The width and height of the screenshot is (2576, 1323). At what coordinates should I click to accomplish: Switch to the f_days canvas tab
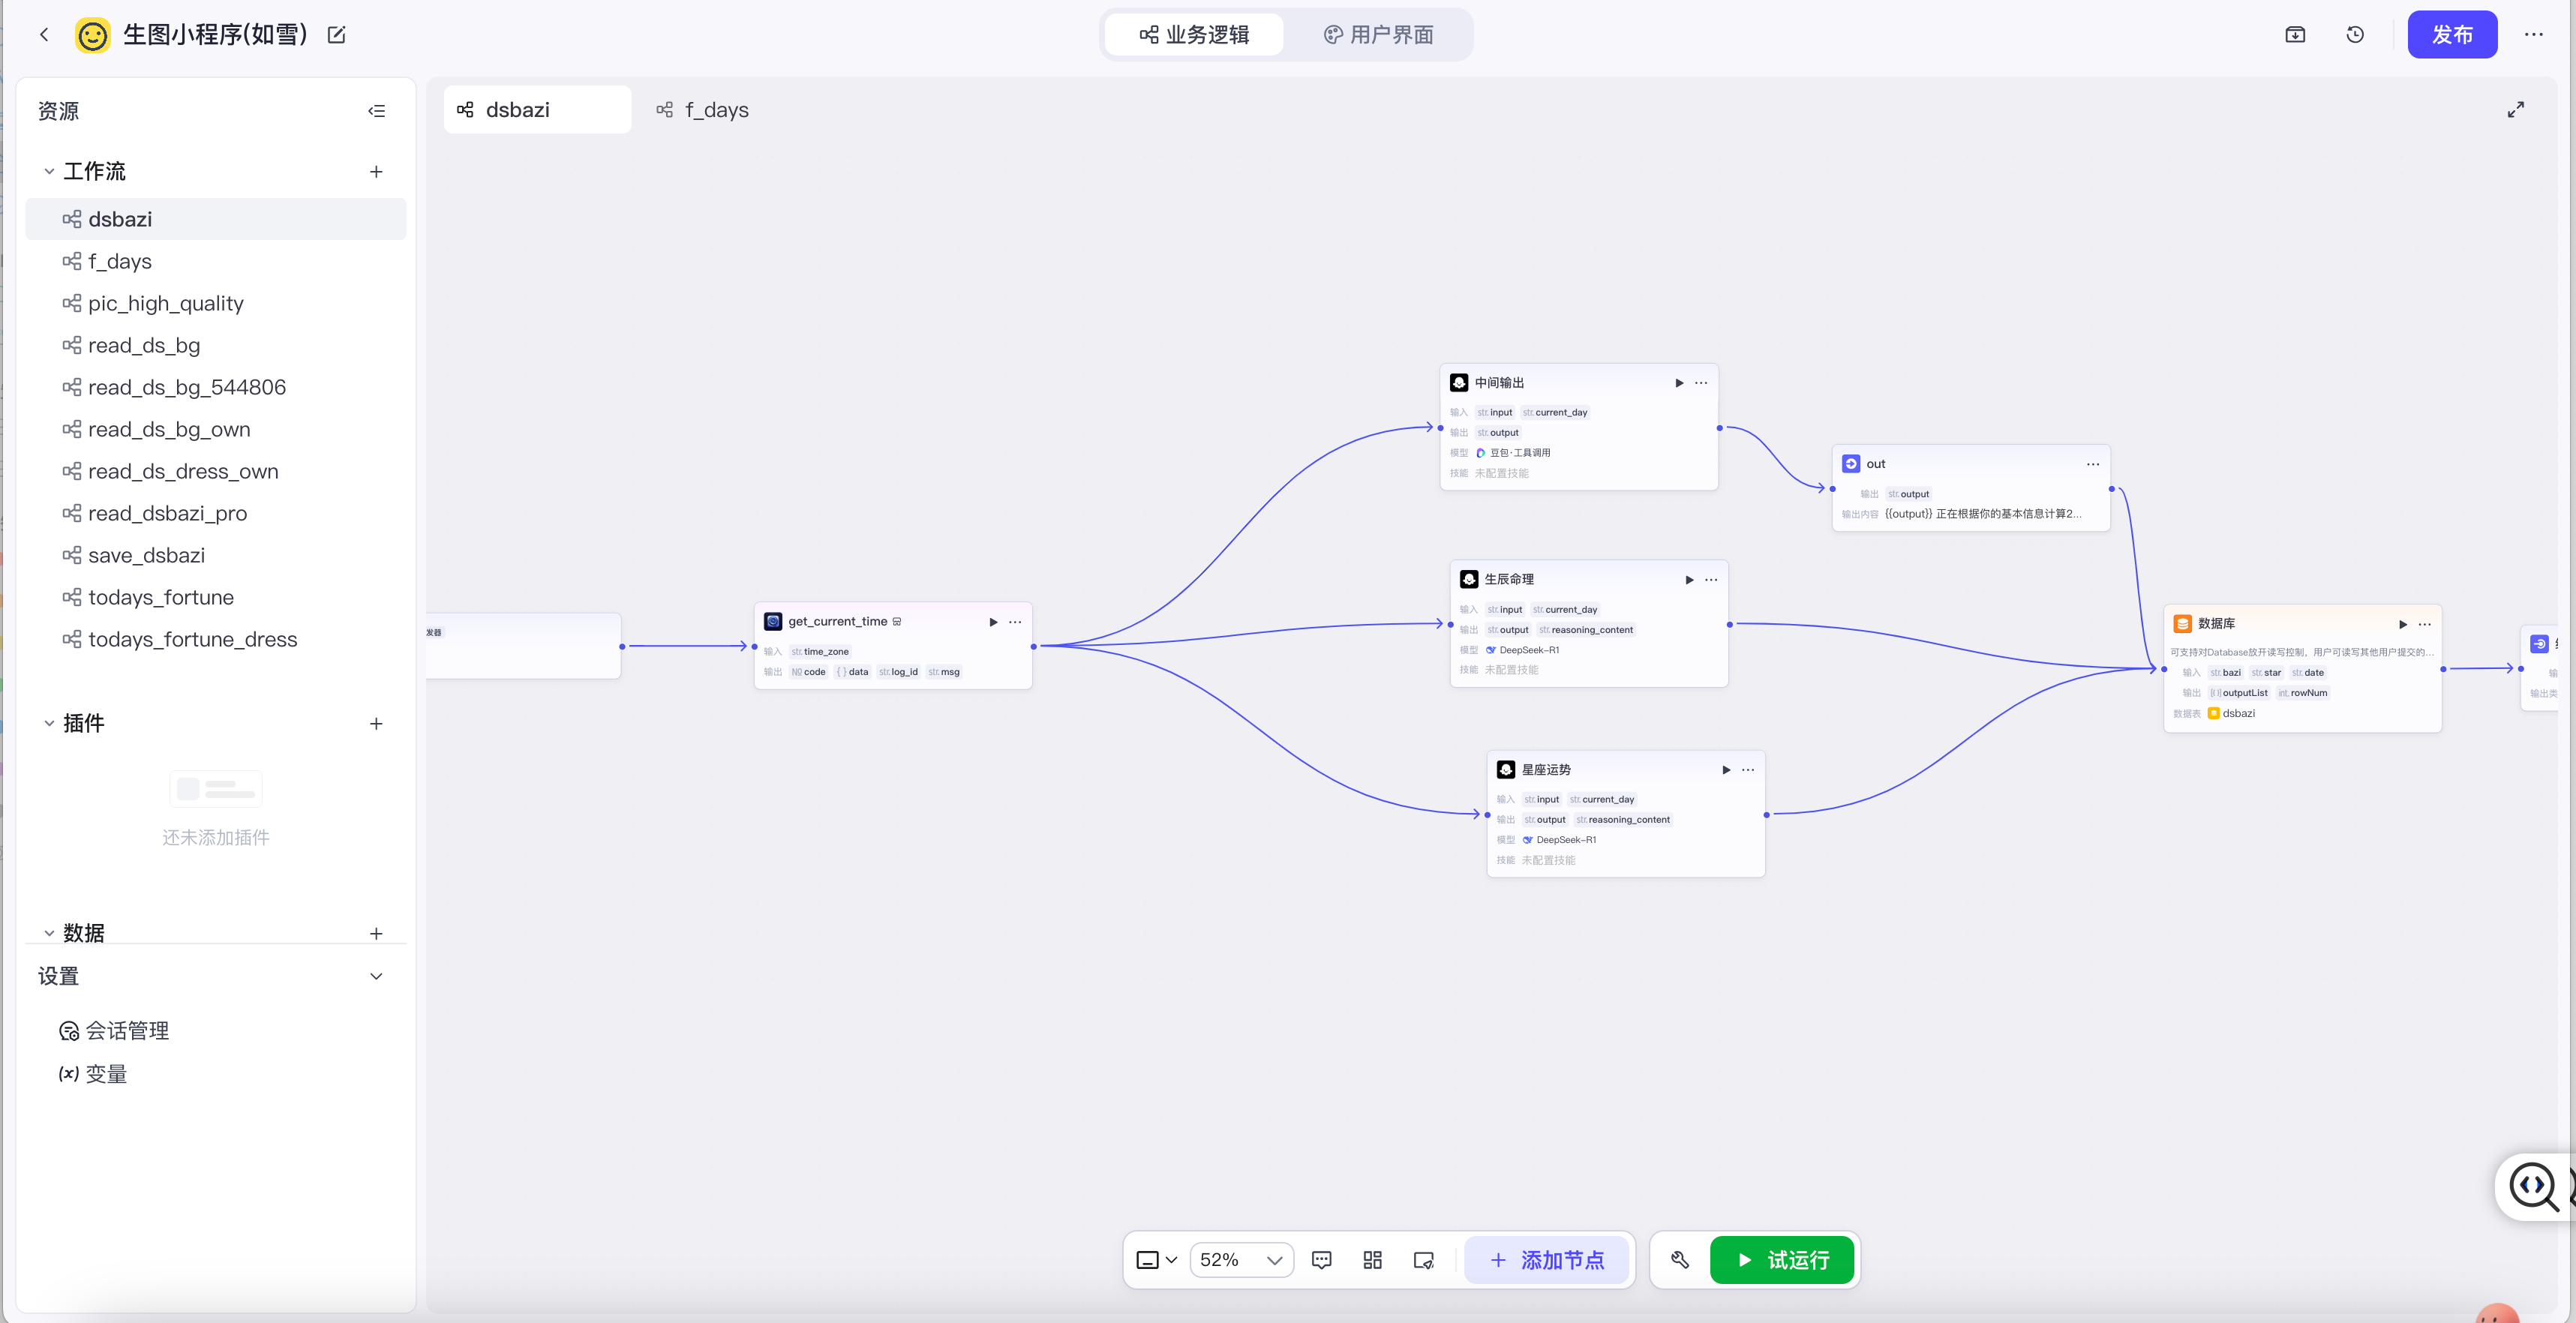(x=703, y=110)
